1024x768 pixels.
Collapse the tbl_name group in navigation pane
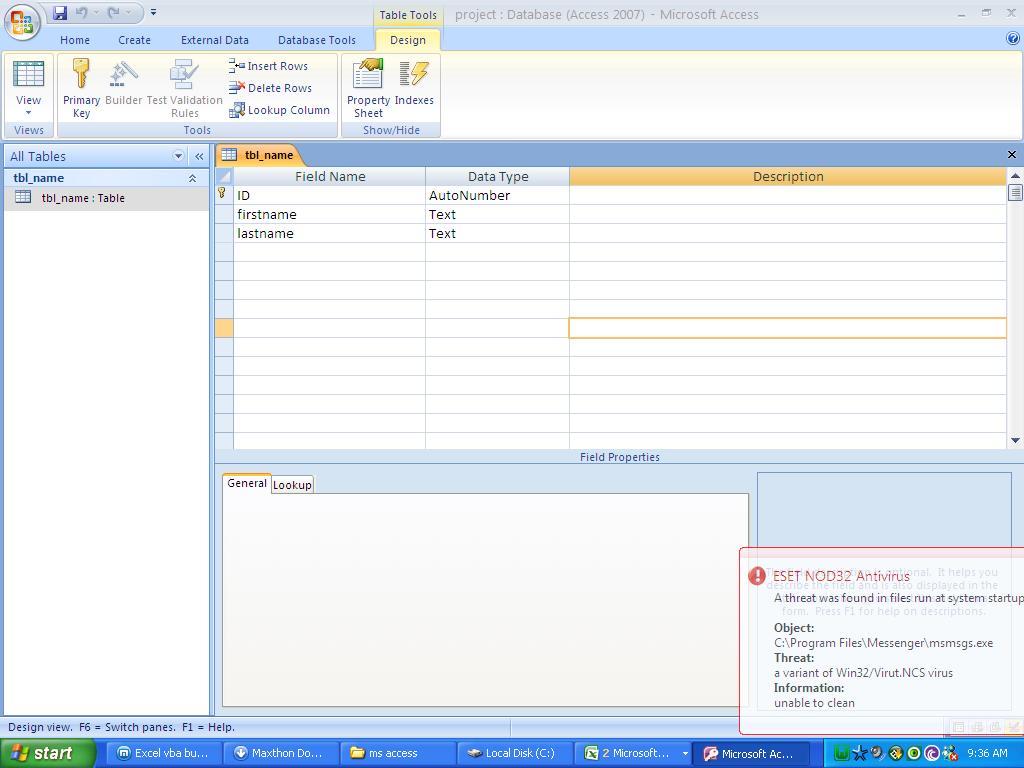pyautogui.click(x=192, y=178)
